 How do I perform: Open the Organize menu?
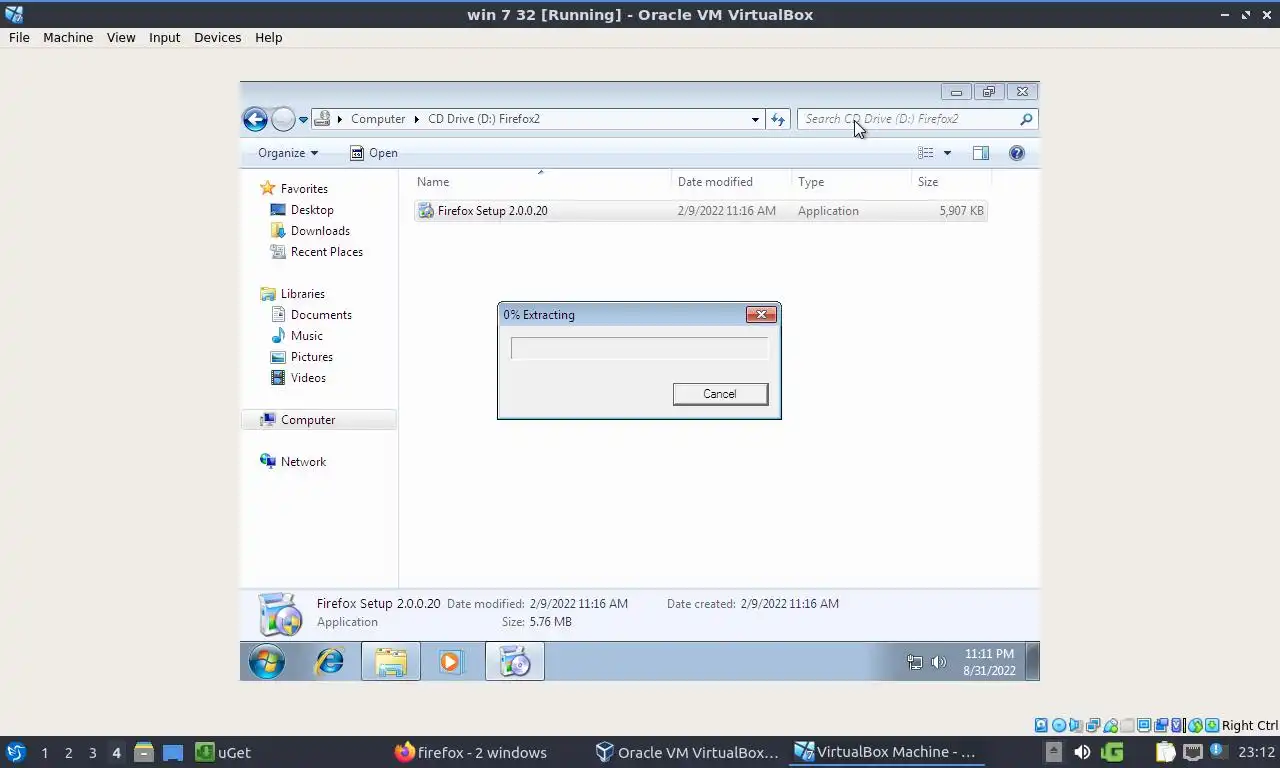click(x=288, y=153)
